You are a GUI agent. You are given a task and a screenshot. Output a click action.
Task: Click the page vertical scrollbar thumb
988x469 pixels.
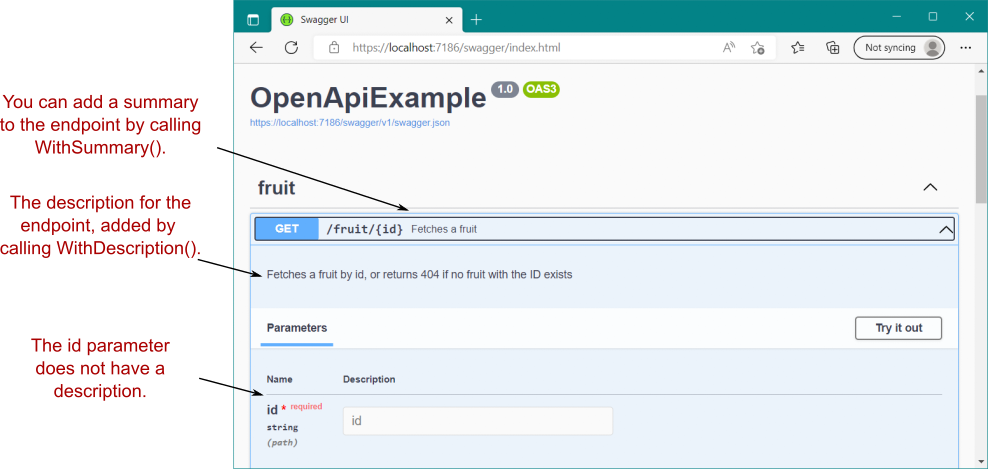(981, 149)
